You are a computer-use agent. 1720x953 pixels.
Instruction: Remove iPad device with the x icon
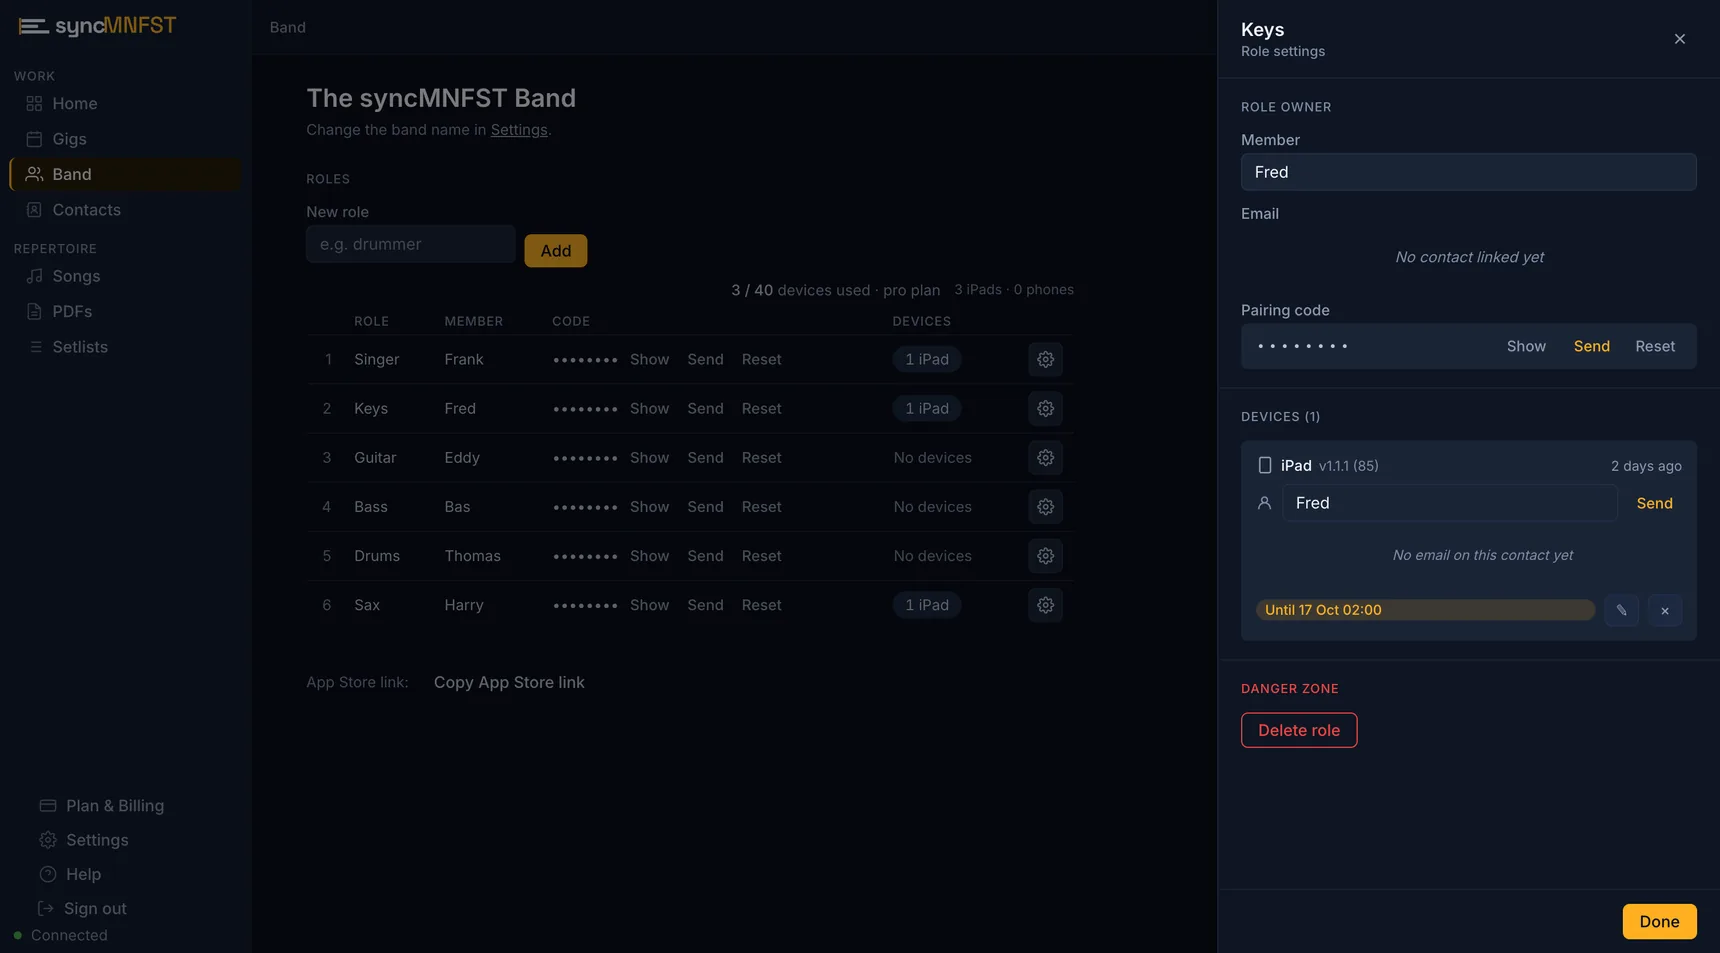tap(1665, 610)
